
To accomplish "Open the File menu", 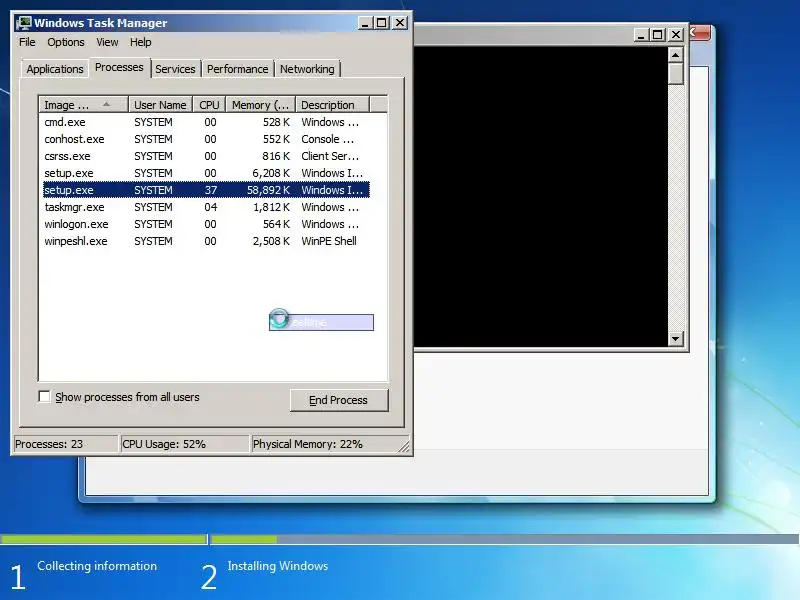I will click(x=27, y=42).
